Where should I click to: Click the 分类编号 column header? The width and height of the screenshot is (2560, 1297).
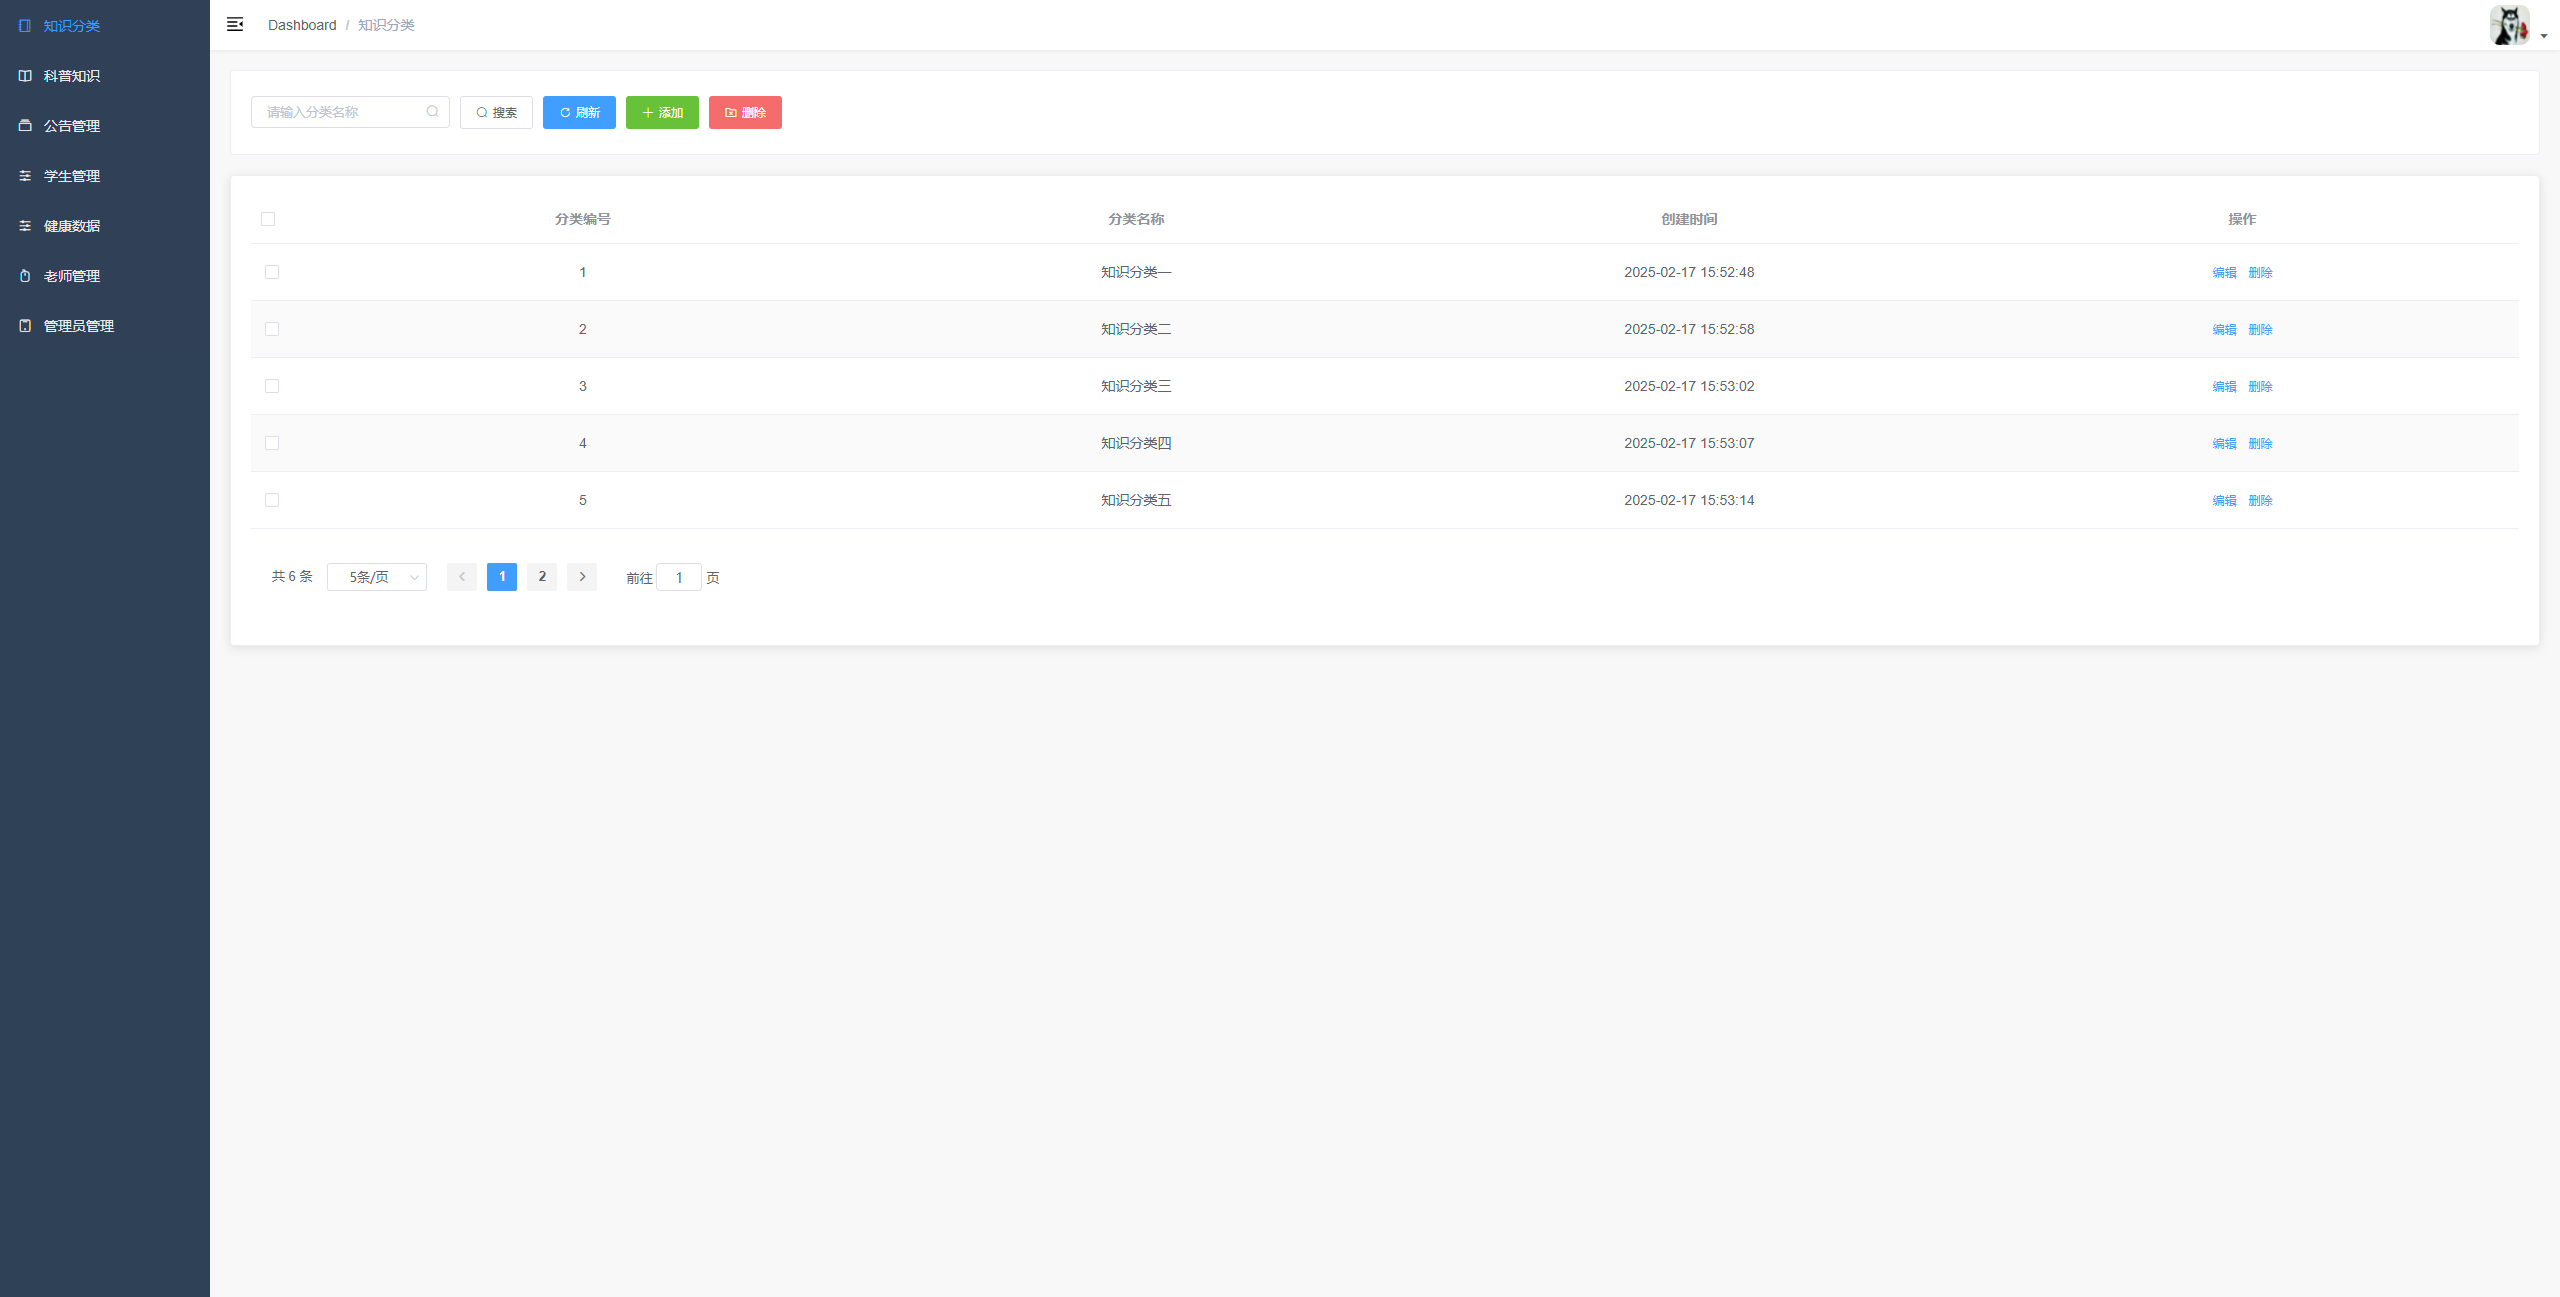[583, 219]
